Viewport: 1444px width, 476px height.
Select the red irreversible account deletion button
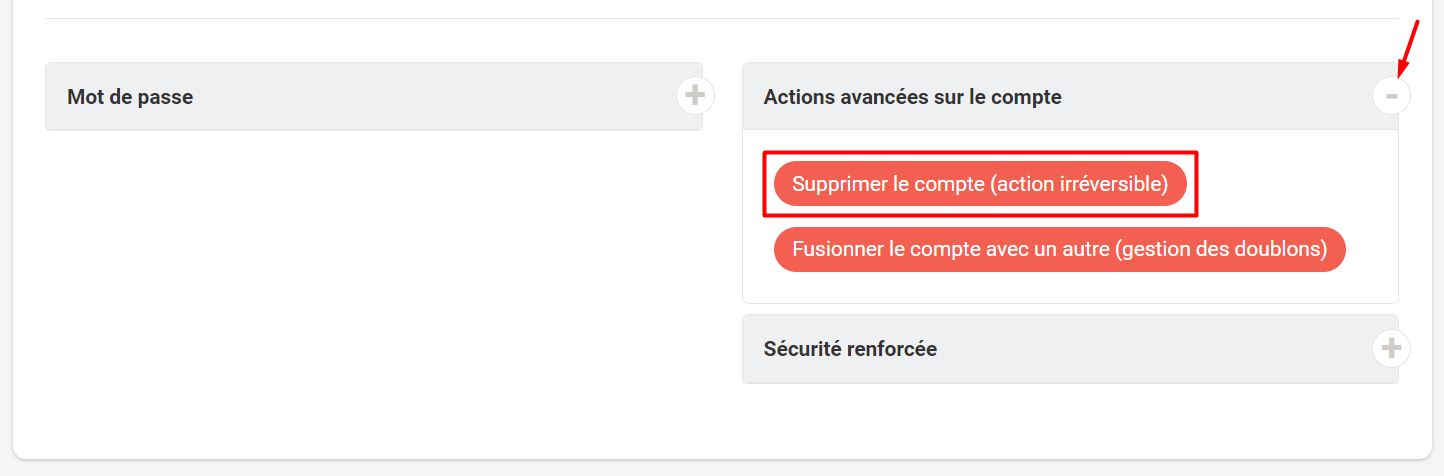980,184
